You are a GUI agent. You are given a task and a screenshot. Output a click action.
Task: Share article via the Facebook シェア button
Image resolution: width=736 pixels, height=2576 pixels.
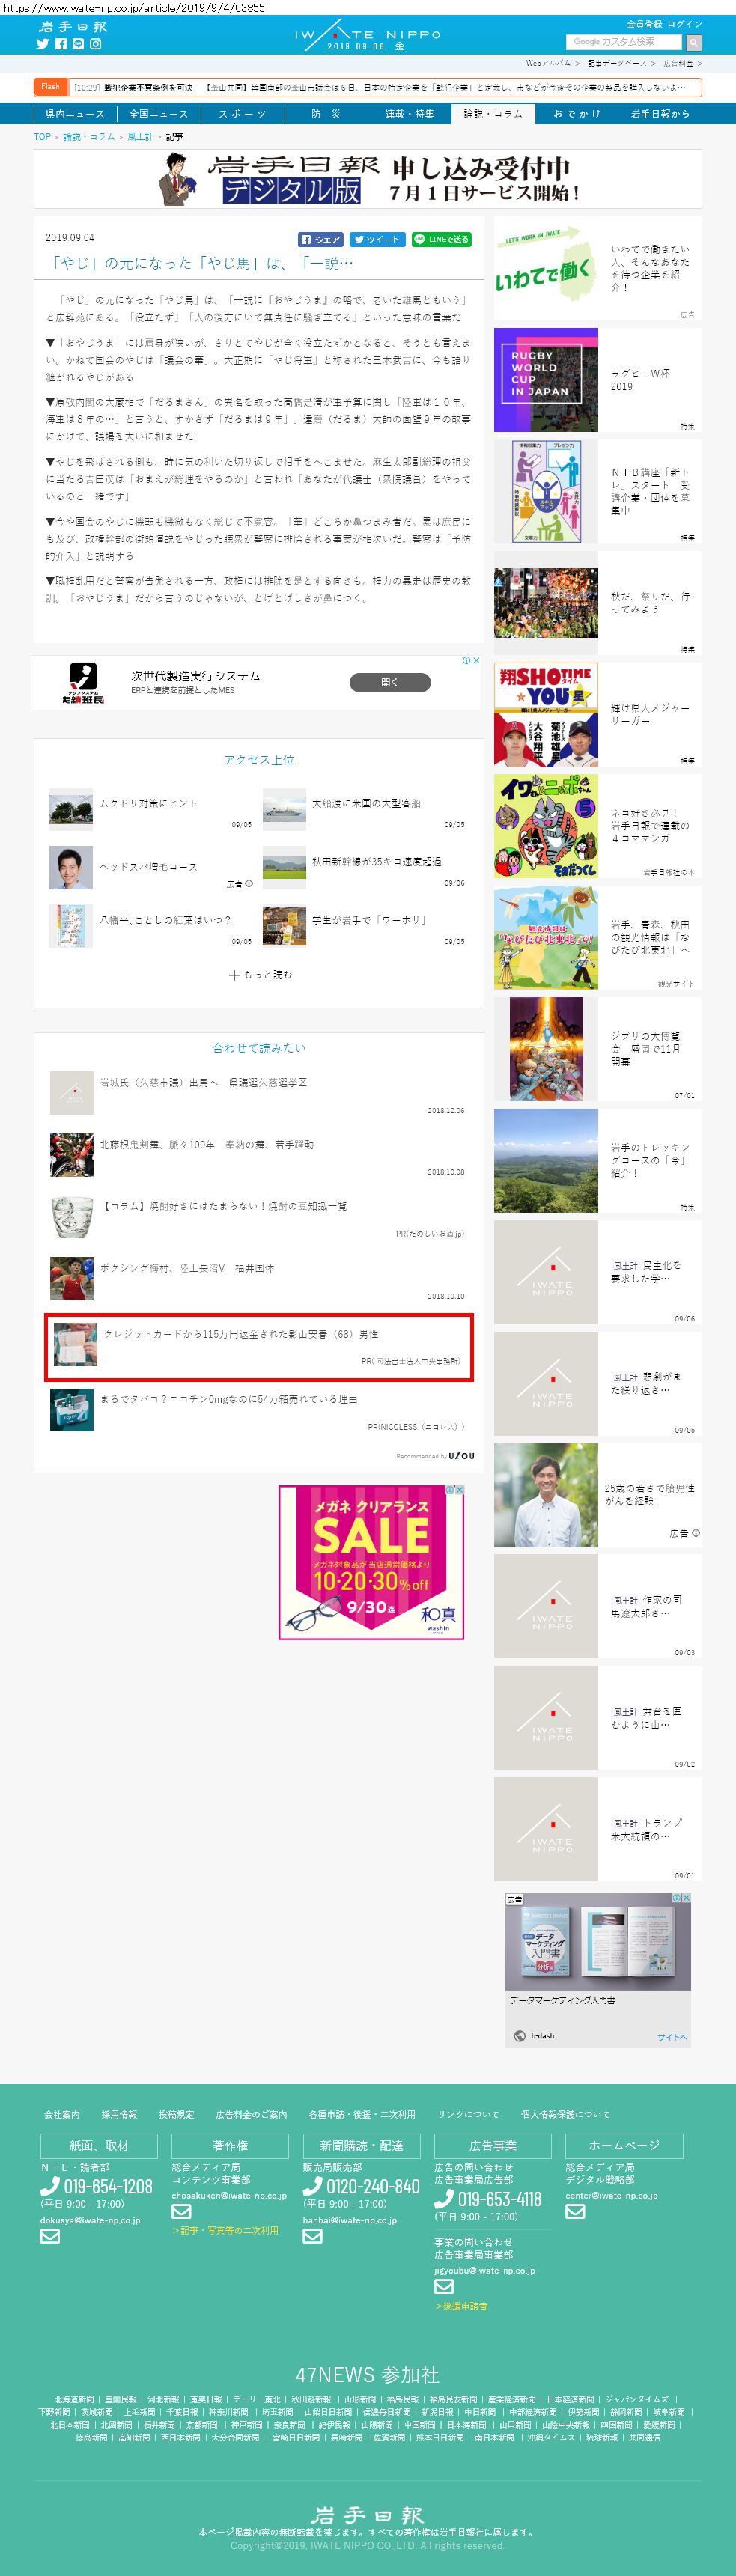pyautogui.click(x=321, y=240)
